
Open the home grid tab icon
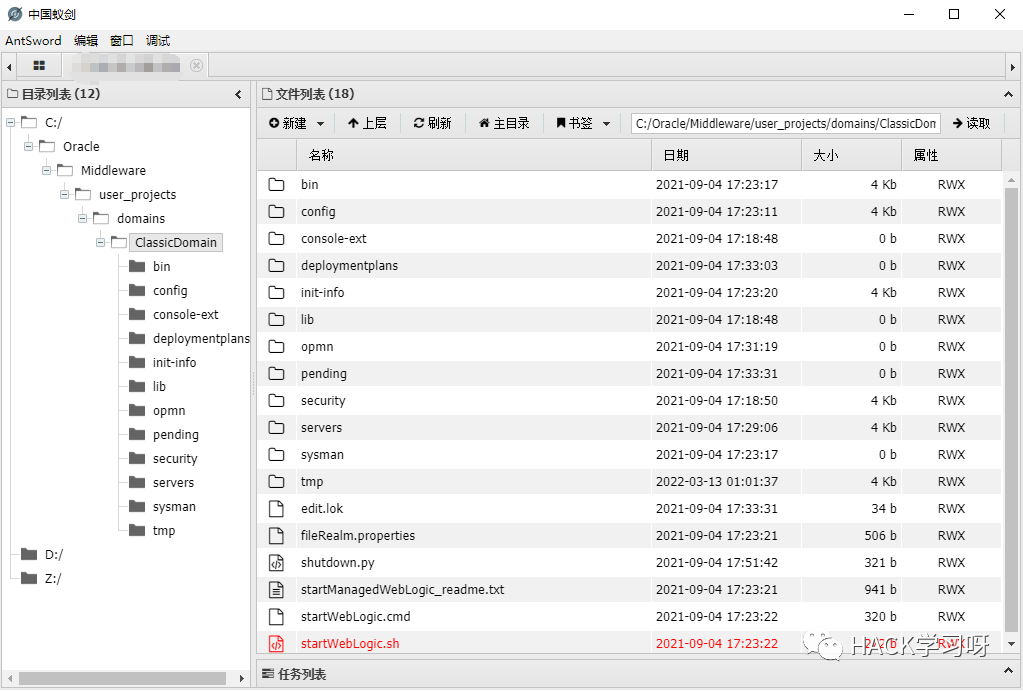click(x=39, y=66)
